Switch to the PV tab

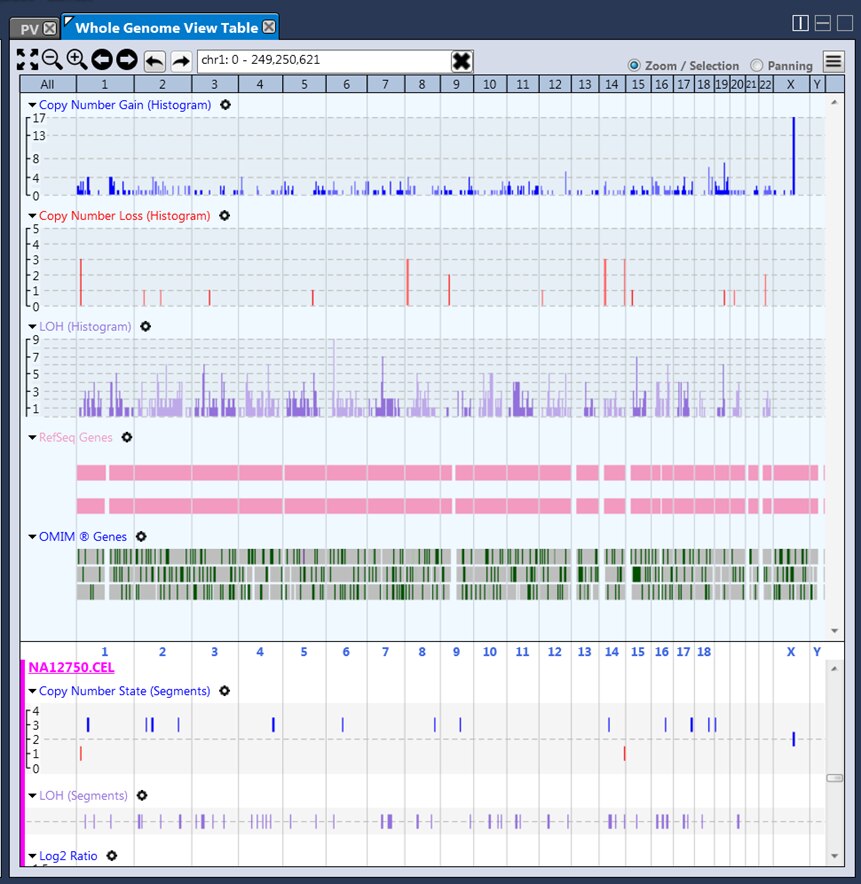tap(30, 29)
